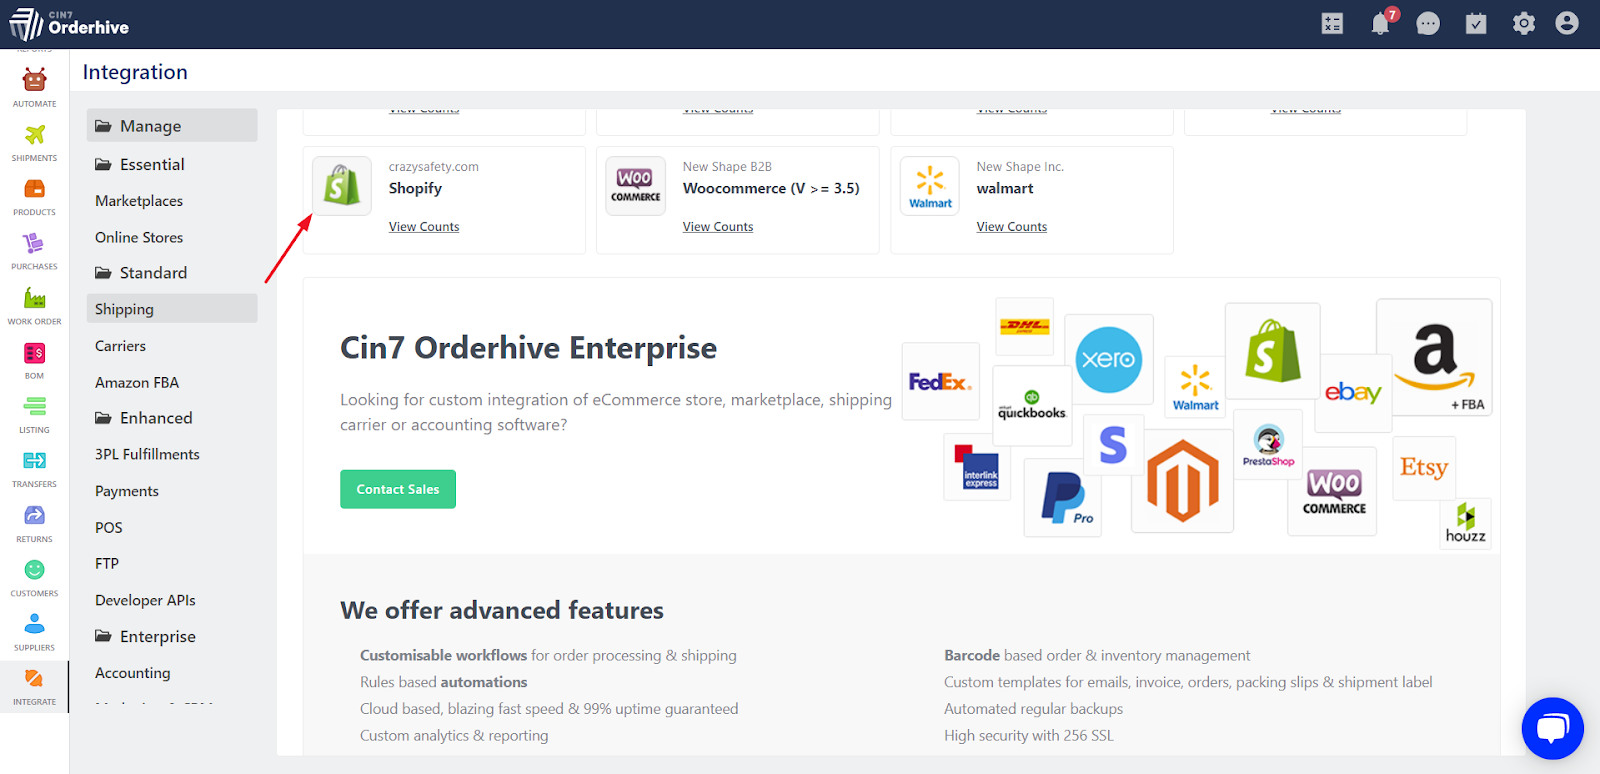1600x774 pixels.
Task: Click the Shopify store logo for crazysafety.com
Action: [342, 186]
